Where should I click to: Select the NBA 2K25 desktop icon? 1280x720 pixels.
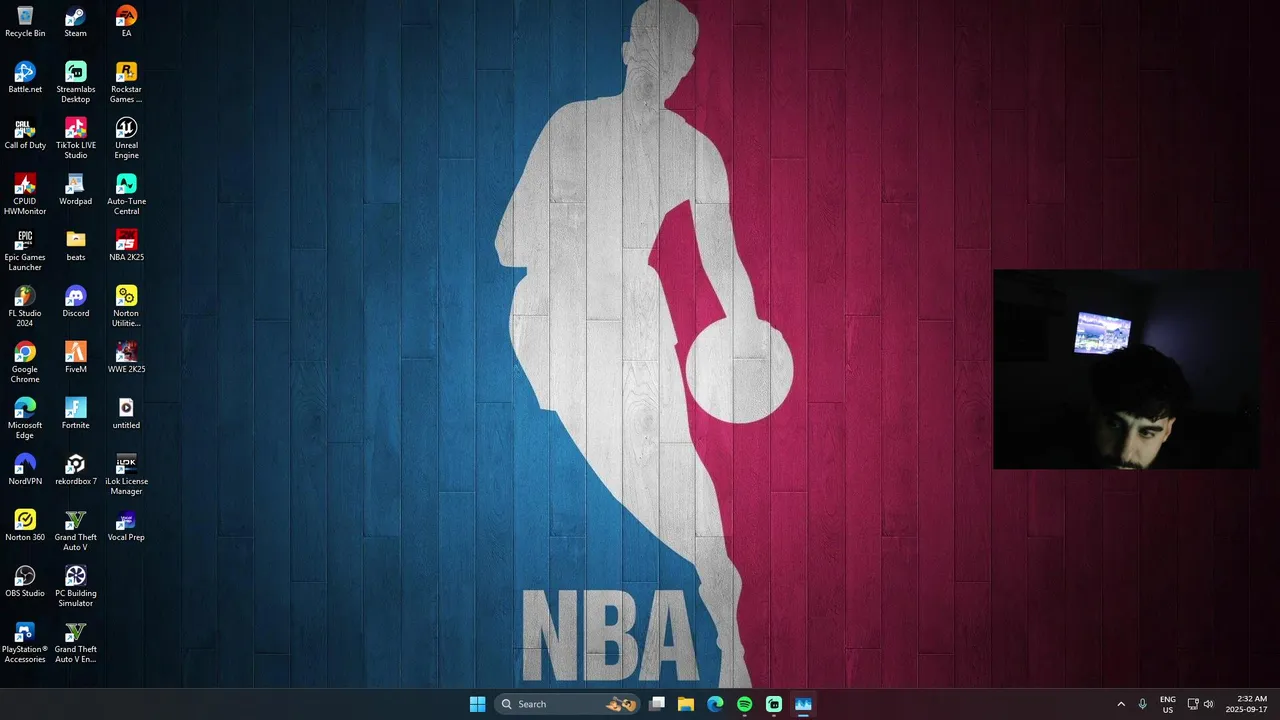[126, 246]
